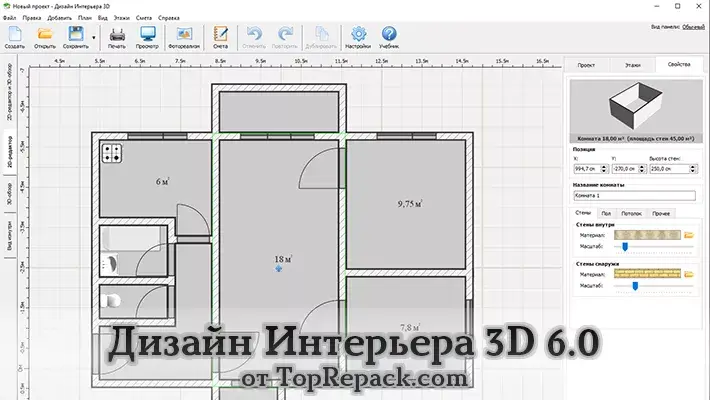Click the Создать new project icon
Image resolution: width=710 pixels, height=400 pixels.
click(x=15, y=37)
